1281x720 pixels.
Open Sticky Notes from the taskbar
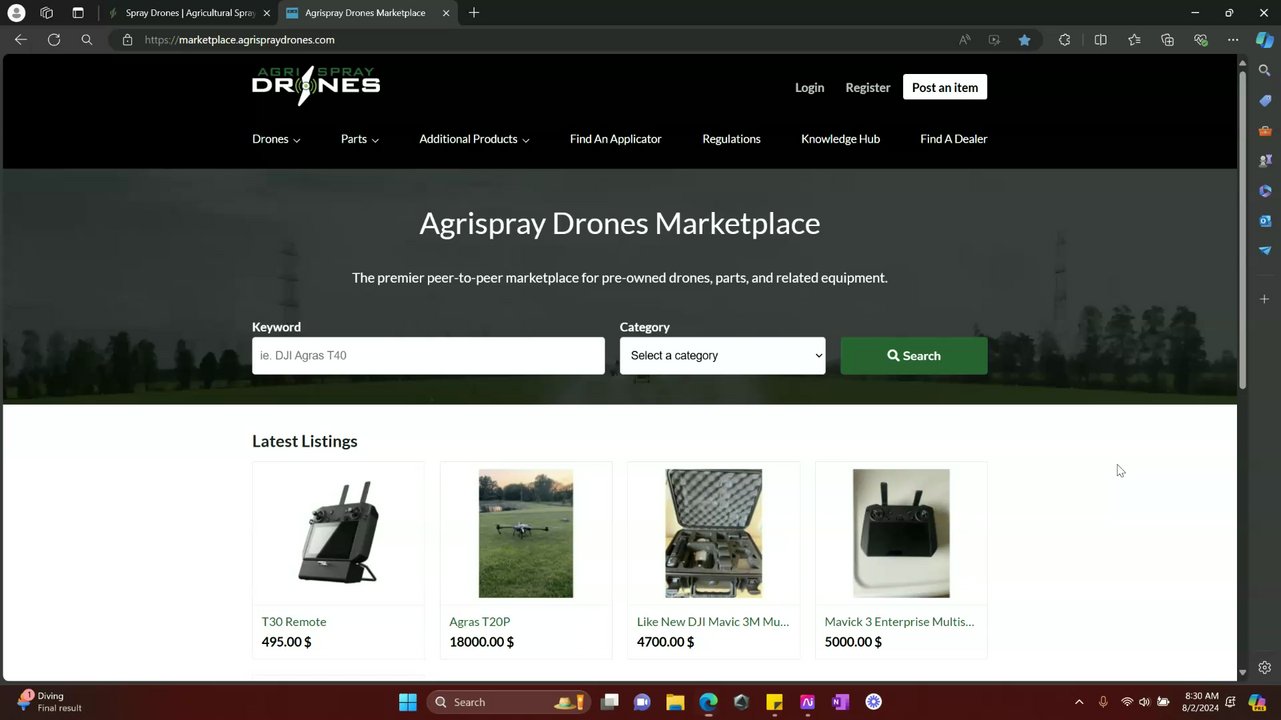(x=774, y=702)
